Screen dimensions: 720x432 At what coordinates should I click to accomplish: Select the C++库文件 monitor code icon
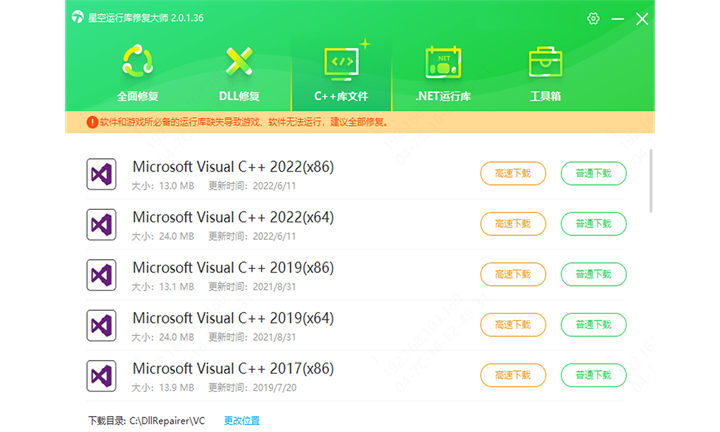(342, 62)
